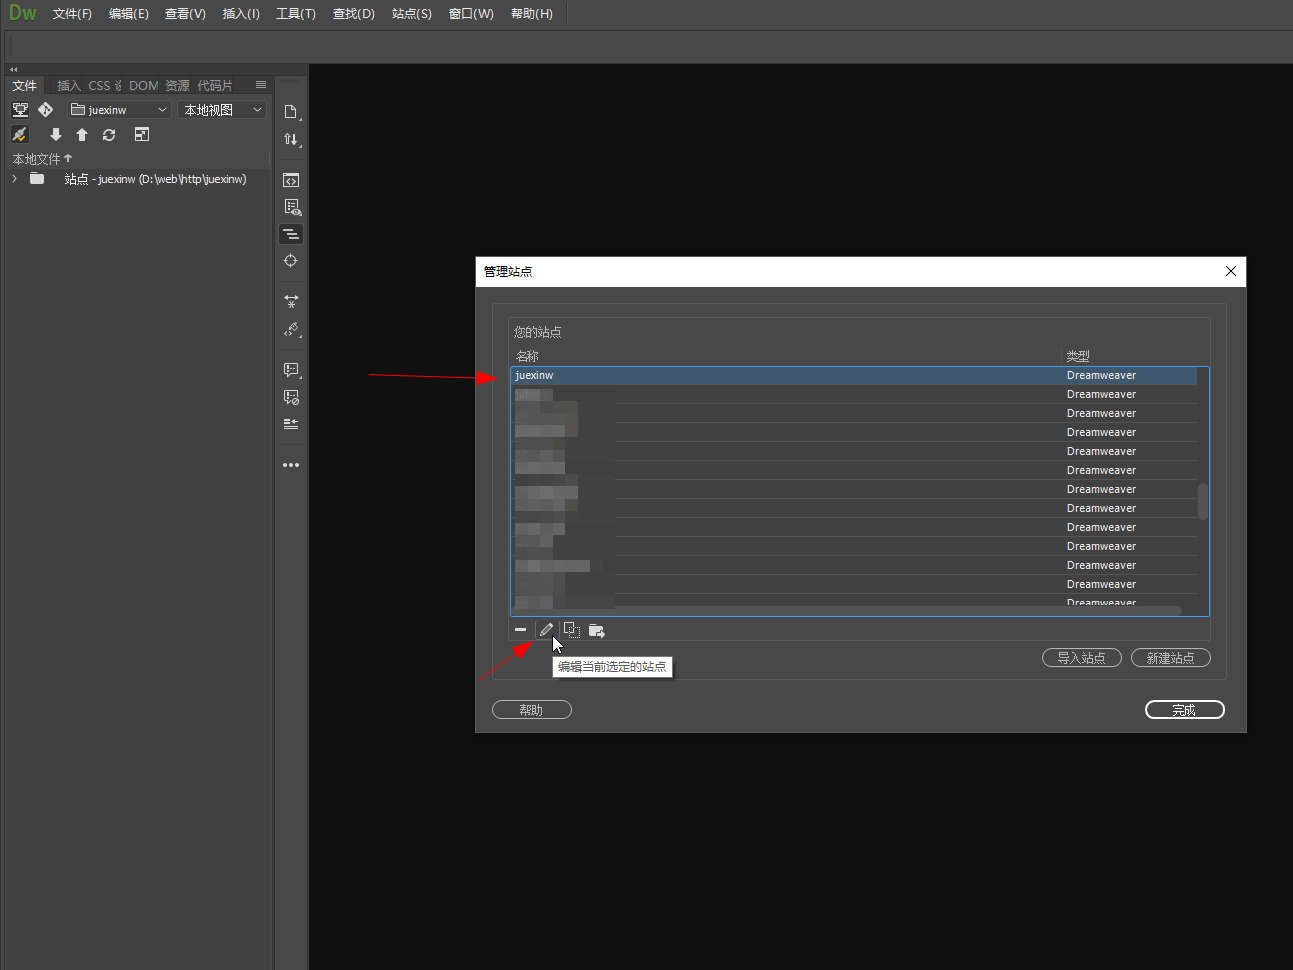Switch to the 代码片 panel tab

(x=215, y=86)
